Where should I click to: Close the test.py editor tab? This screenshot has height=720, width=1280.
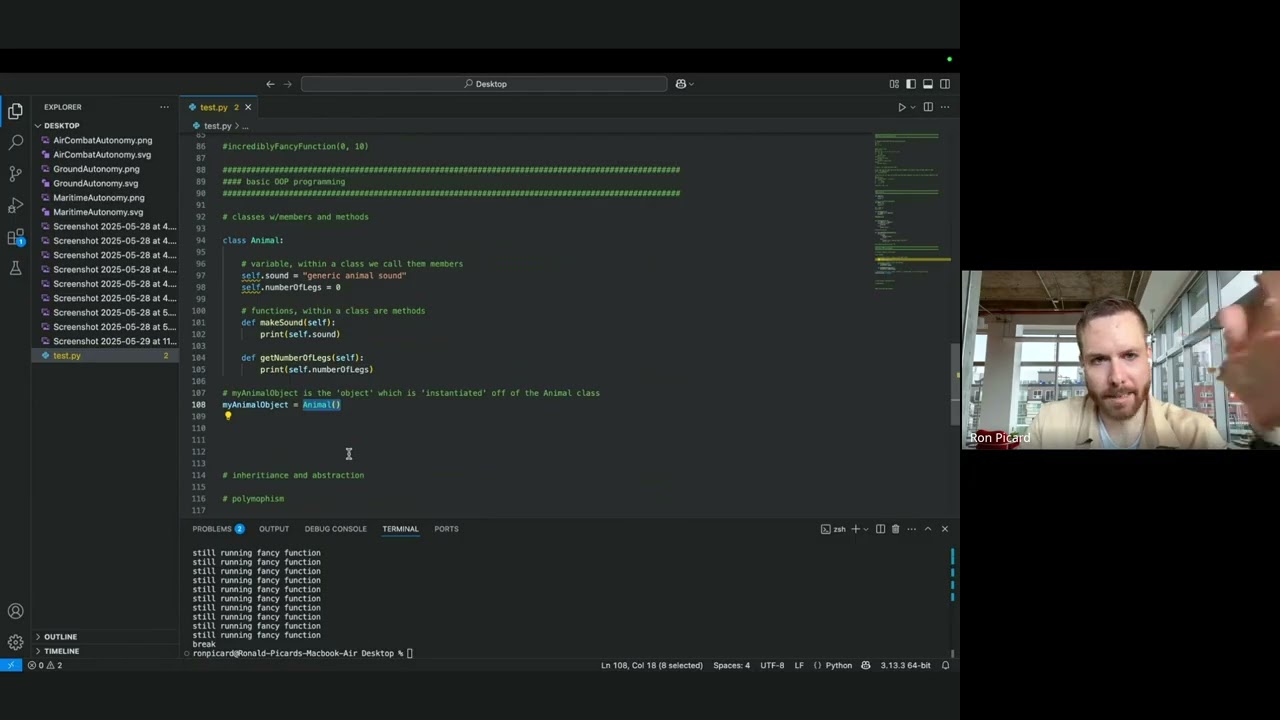248,107
